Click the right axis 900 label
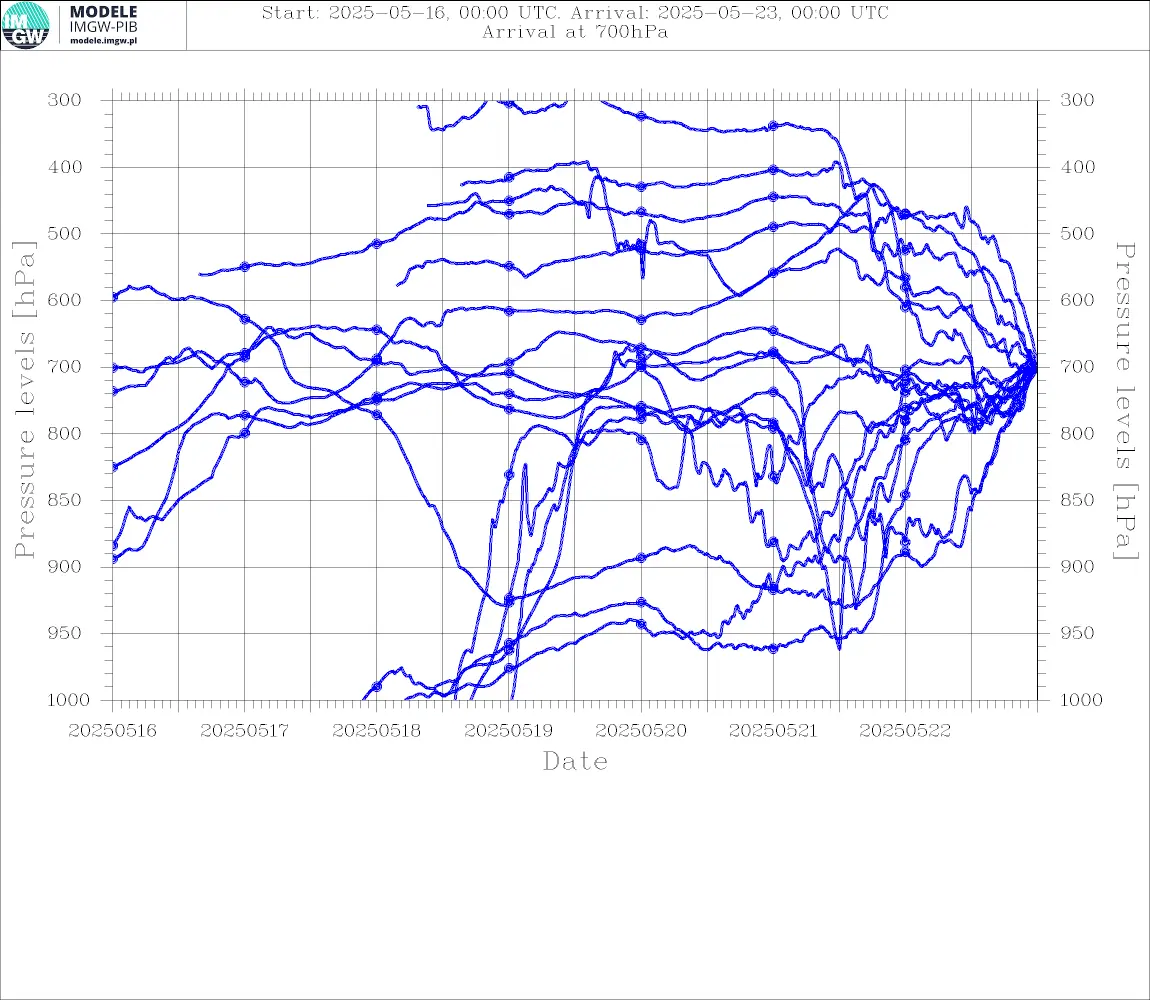This screenshot has height=1000, width=1150. 1077,566
